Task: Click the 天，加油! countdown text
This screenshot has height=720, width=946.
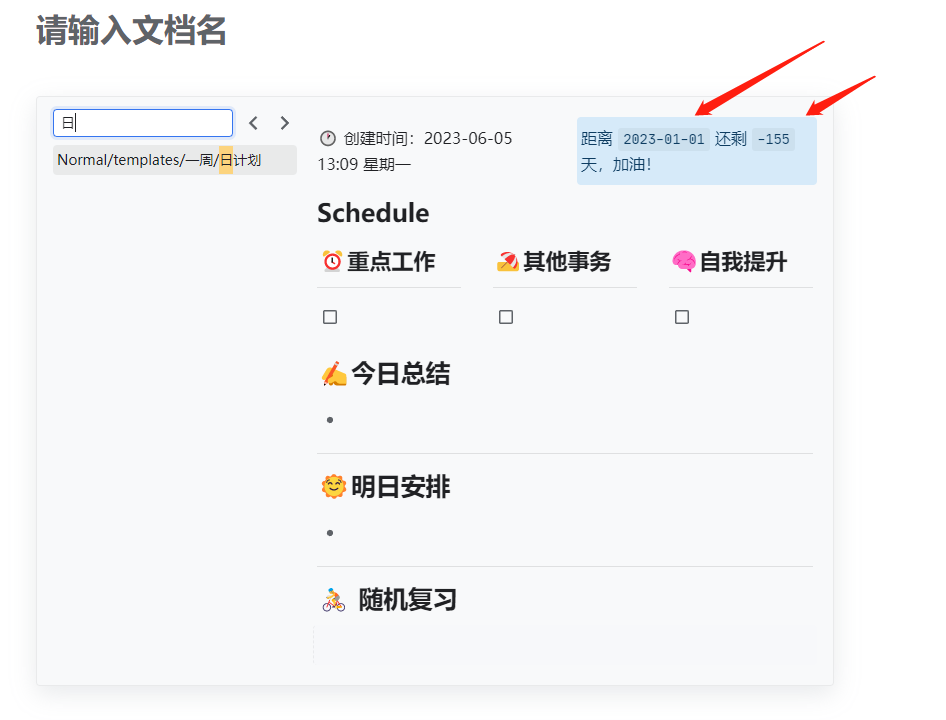Action: pyautogui.click(x=616, y=165)
